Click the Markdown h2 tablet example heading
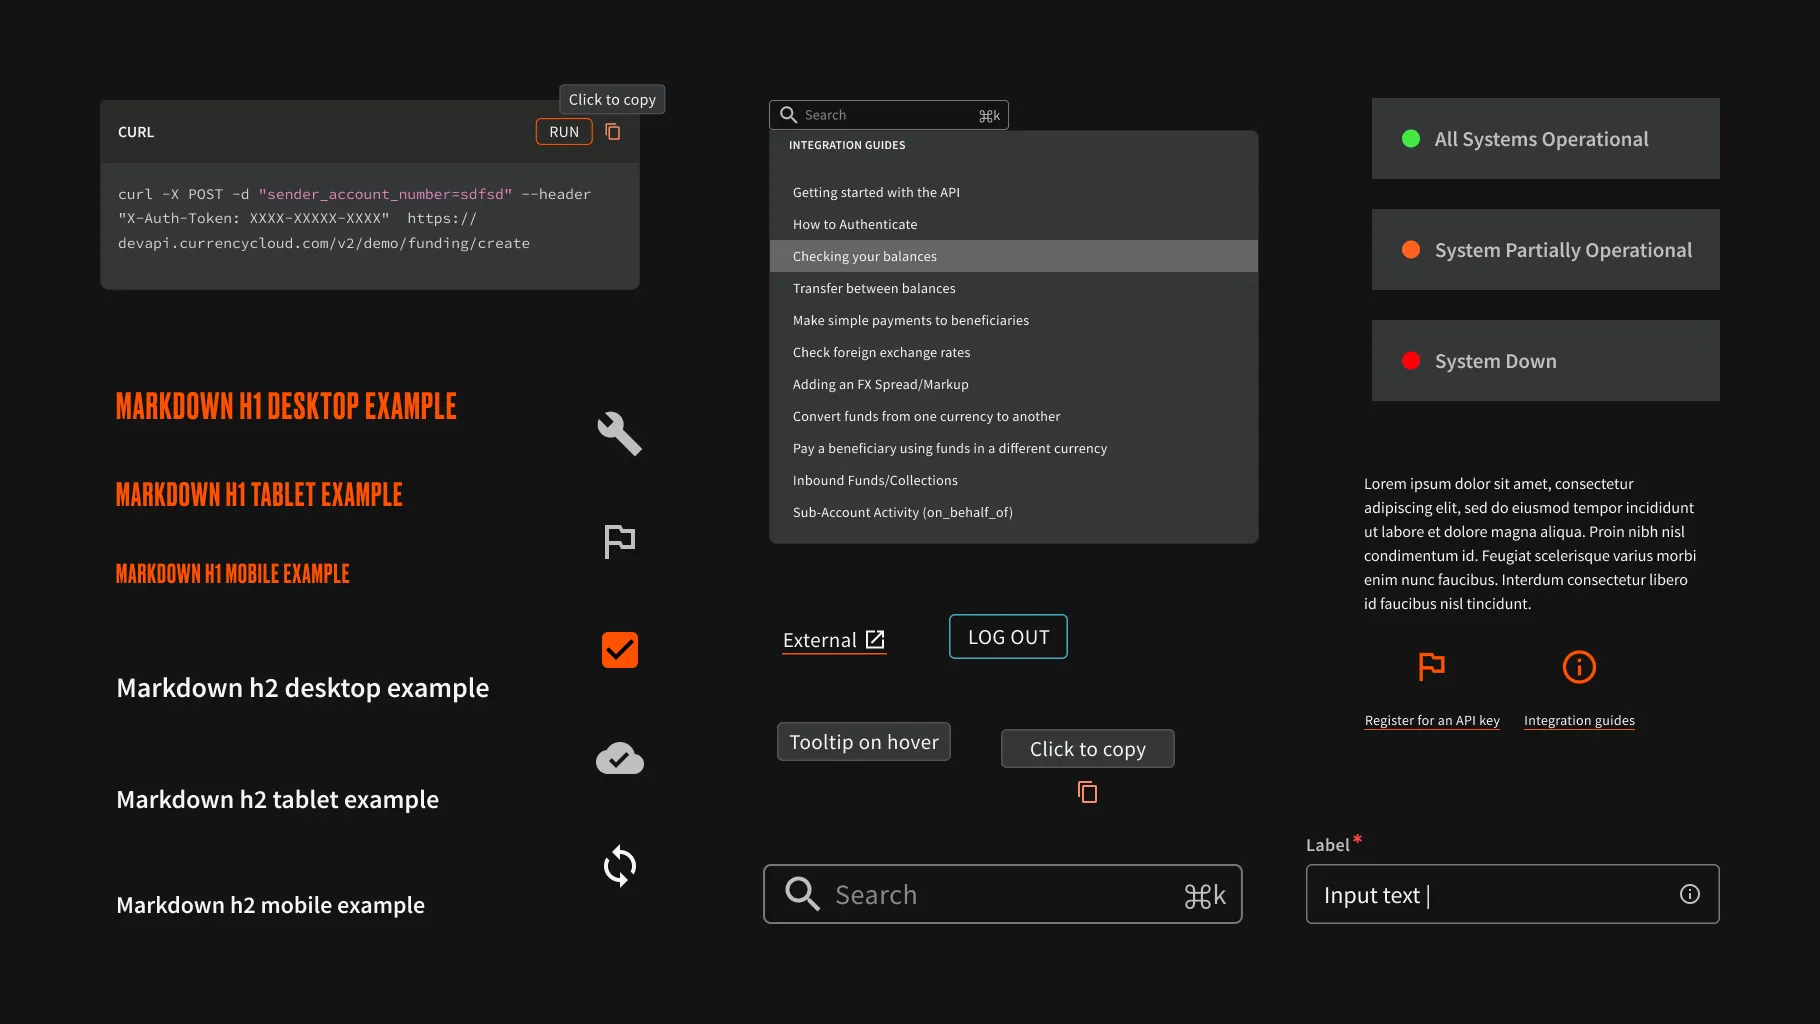The height and width of the screenshot is (1024, 1820). (x=278, y=799)
